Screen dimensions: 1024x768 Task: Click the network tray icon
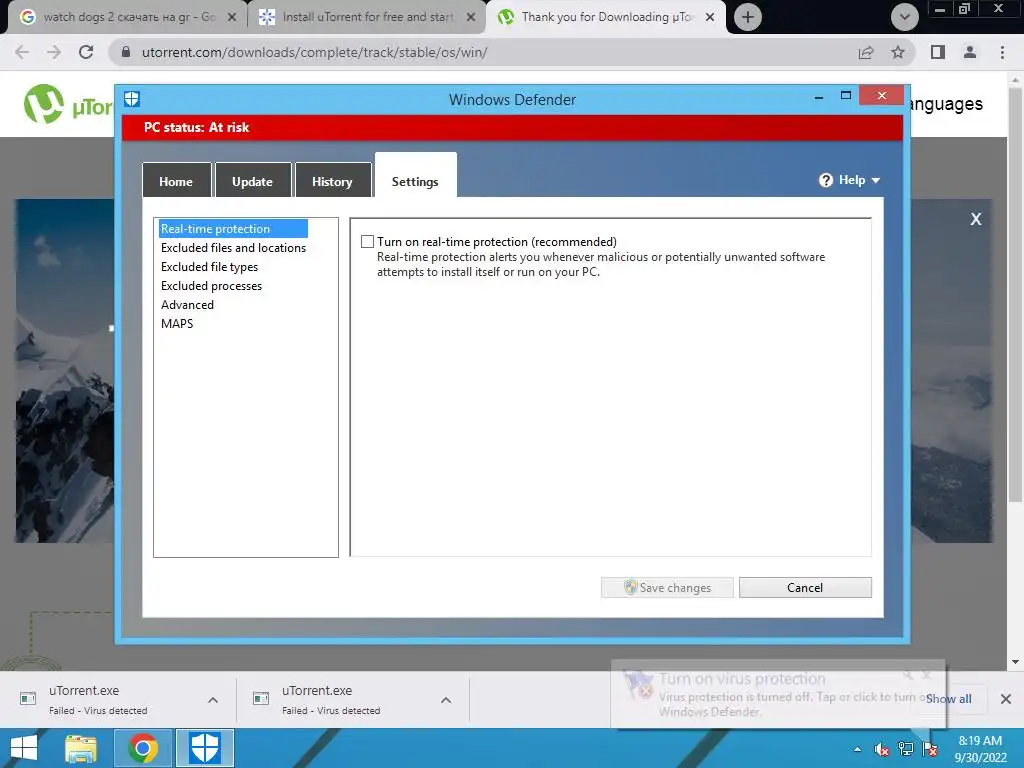click(x=906, y=749)
